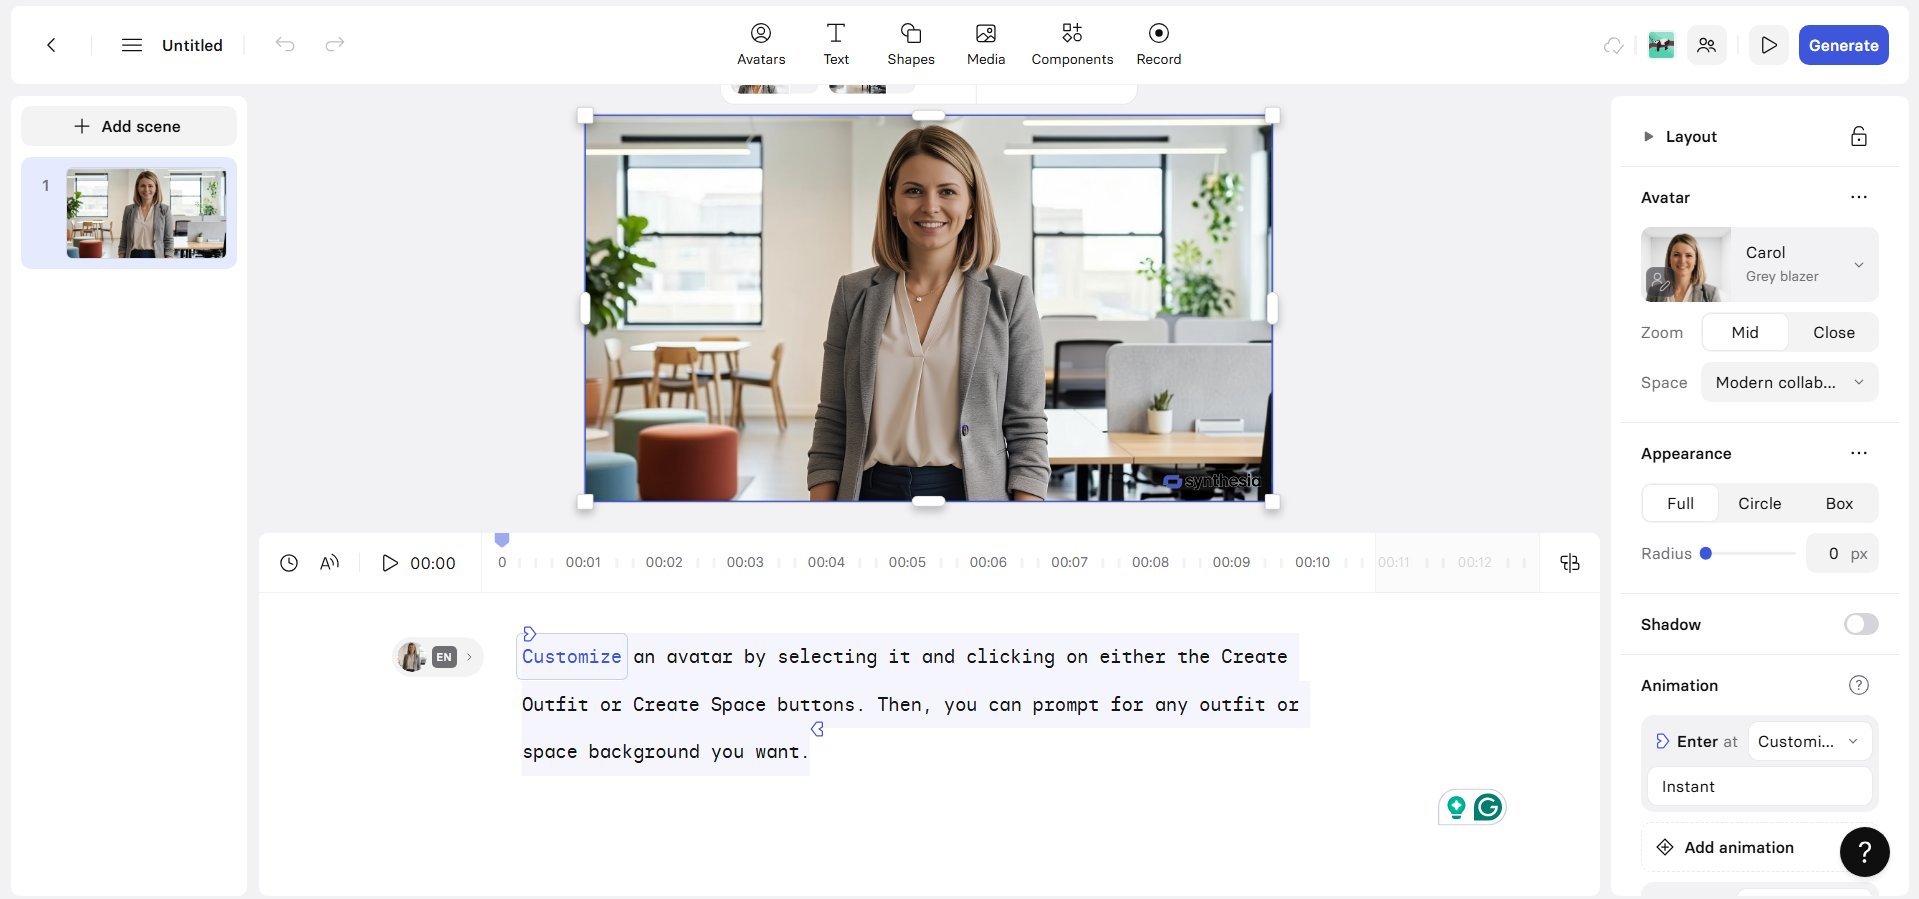Open the Space dropdown Modern collab
The width and height of the screenshot is (1919, 899).
pos(1789,383)
